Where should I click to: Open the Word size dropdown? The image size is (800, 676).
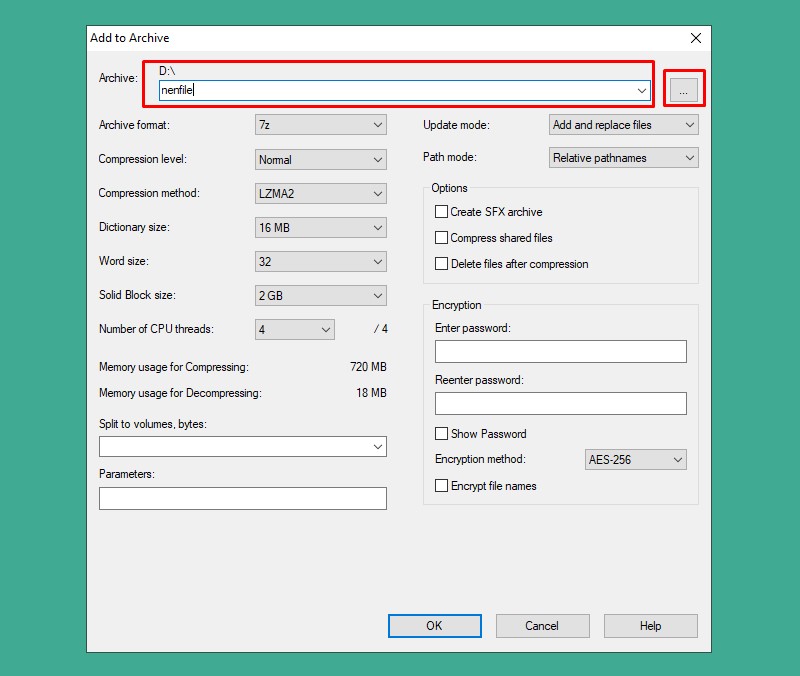[321, 261]
